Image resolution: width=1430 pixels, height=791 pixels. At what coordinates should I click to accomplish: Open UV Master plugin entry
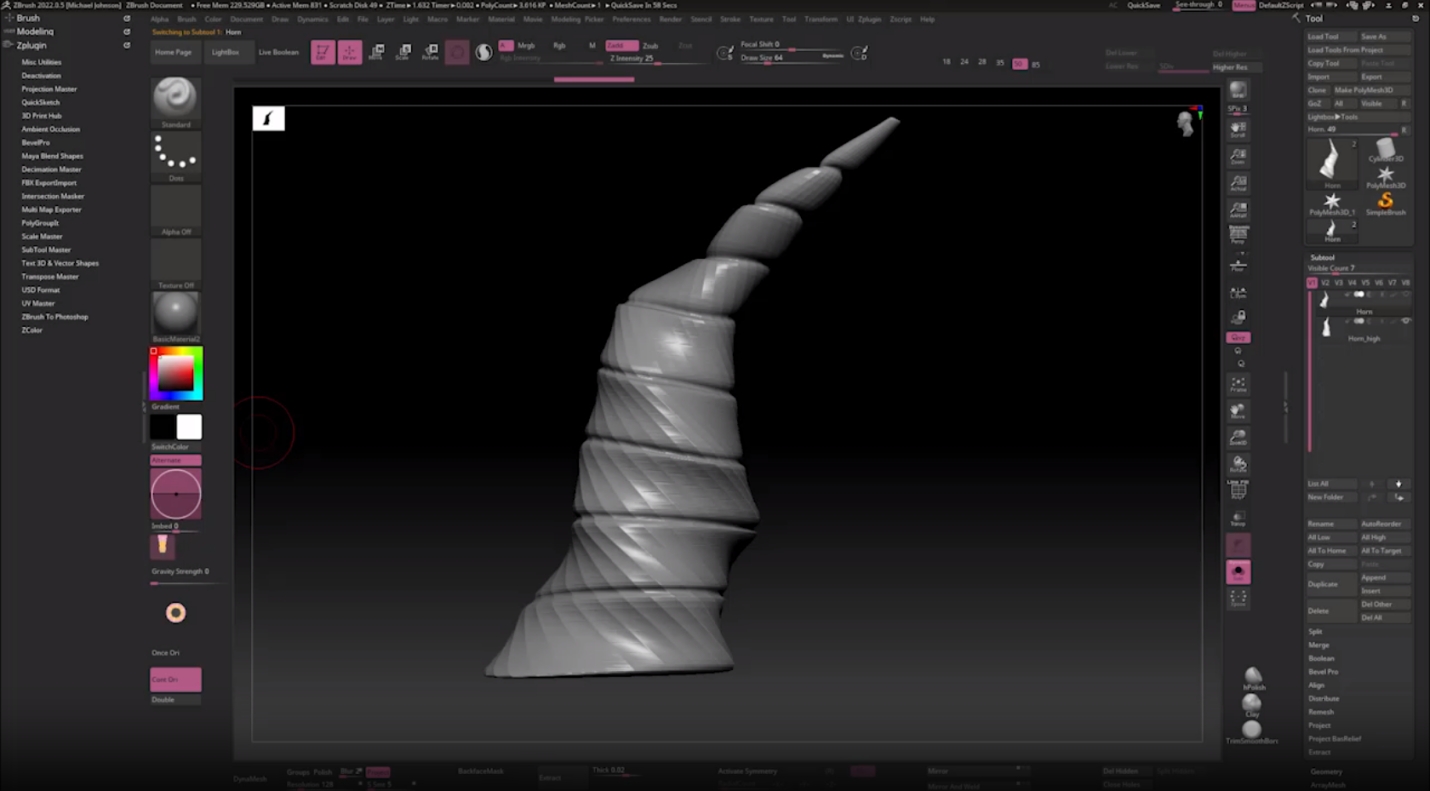[x=38, y=303]
